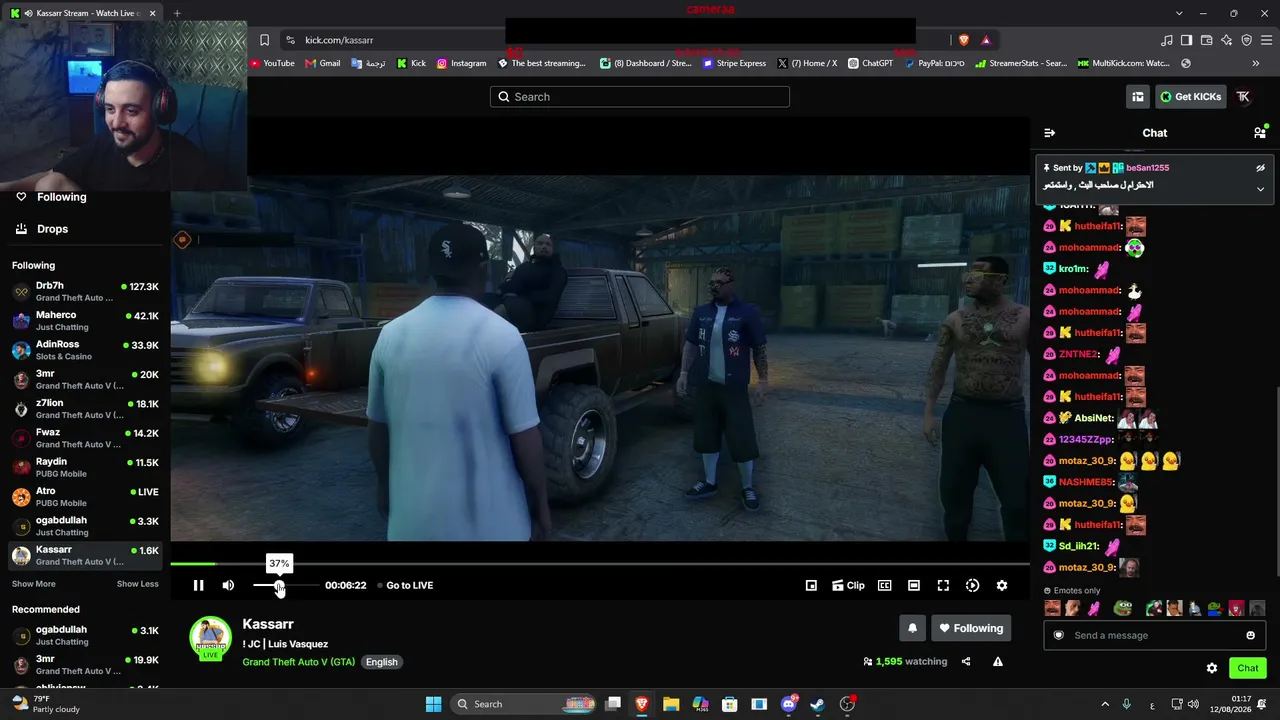Toggle theater mode
This screenshot has width=1280, height=720.
click(x=913, y=585)
